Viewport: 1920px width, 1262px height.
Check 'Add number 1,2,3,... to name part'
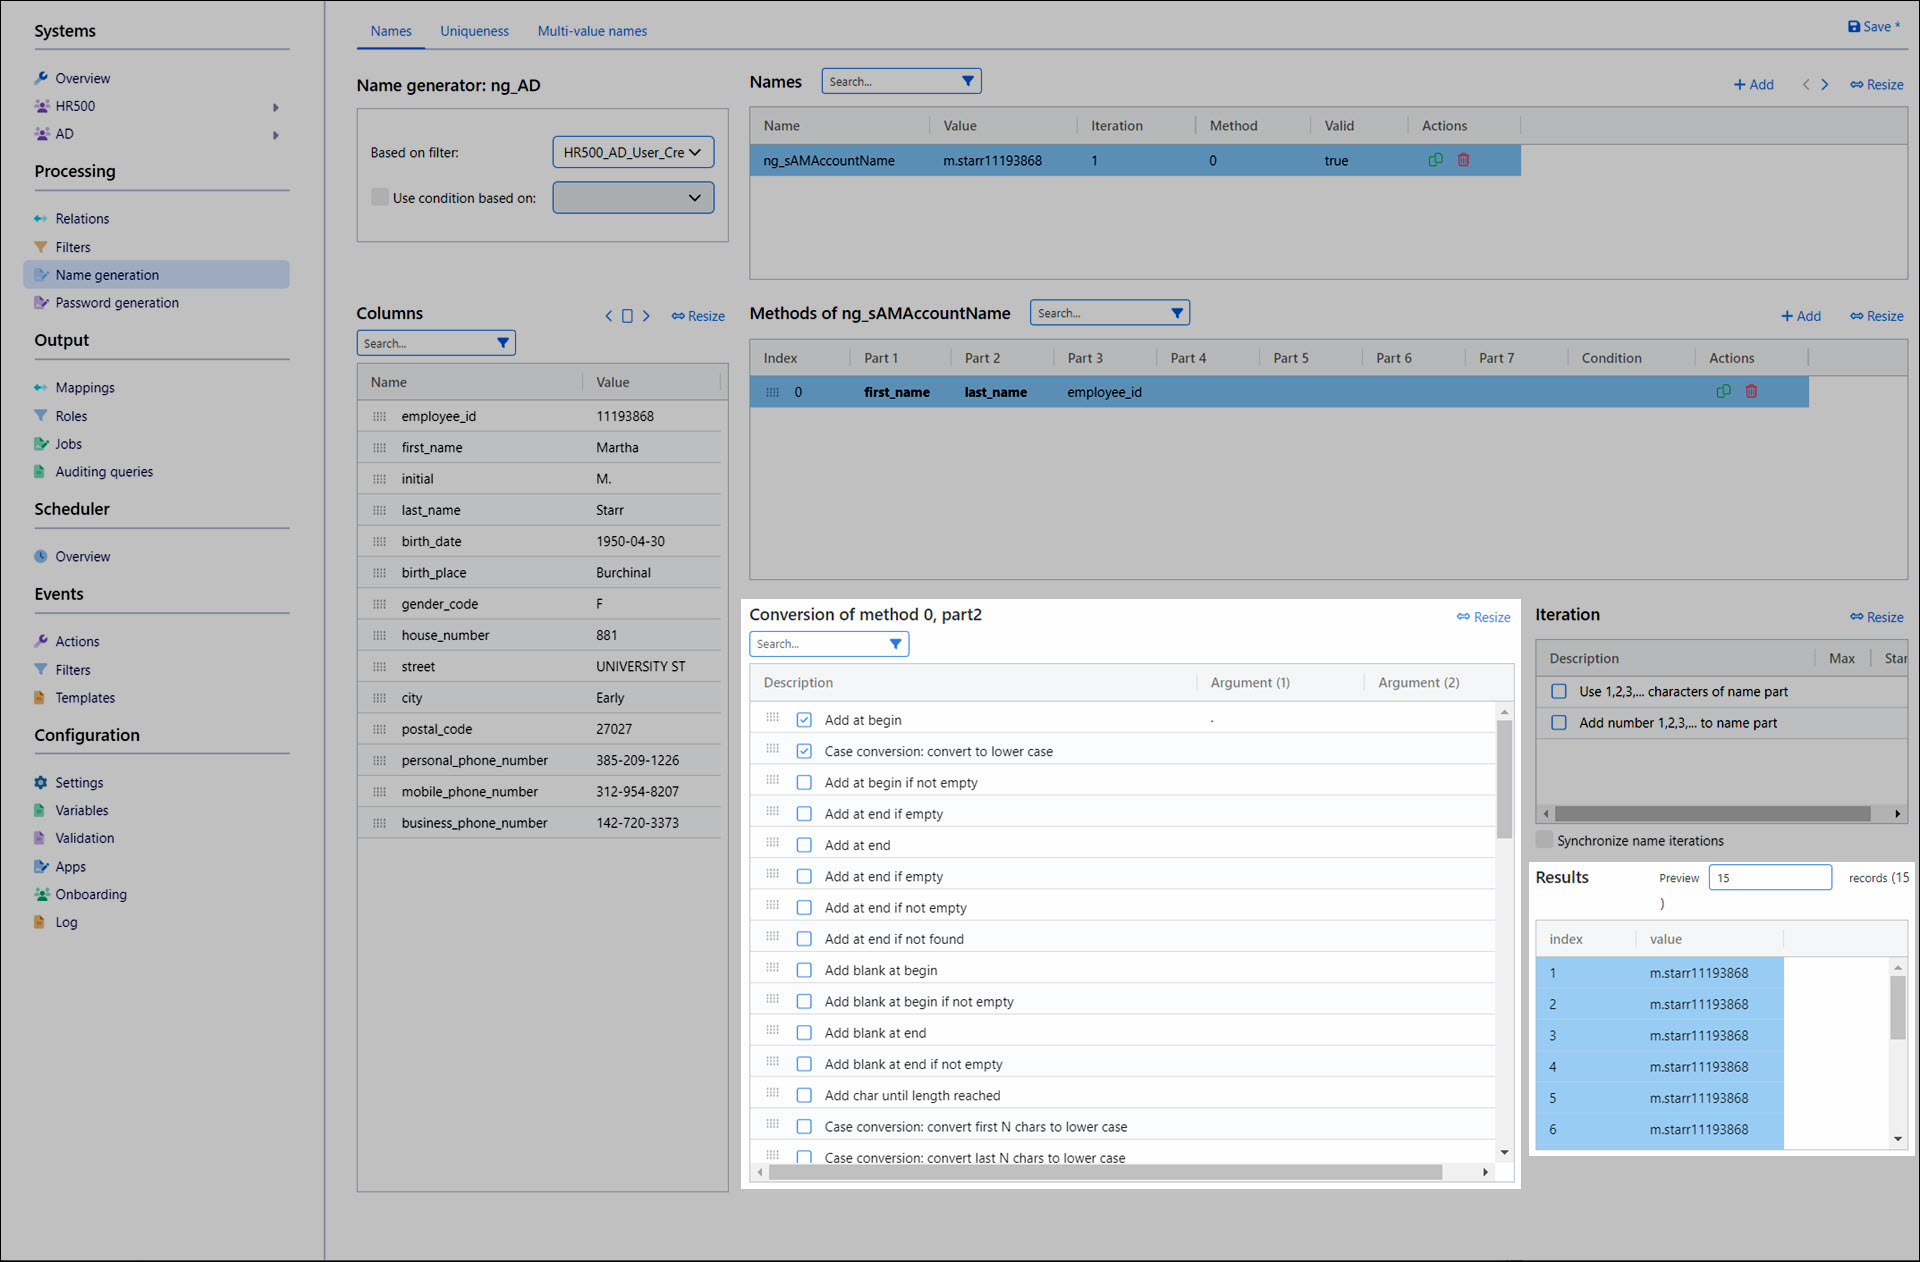[1558, 723]
